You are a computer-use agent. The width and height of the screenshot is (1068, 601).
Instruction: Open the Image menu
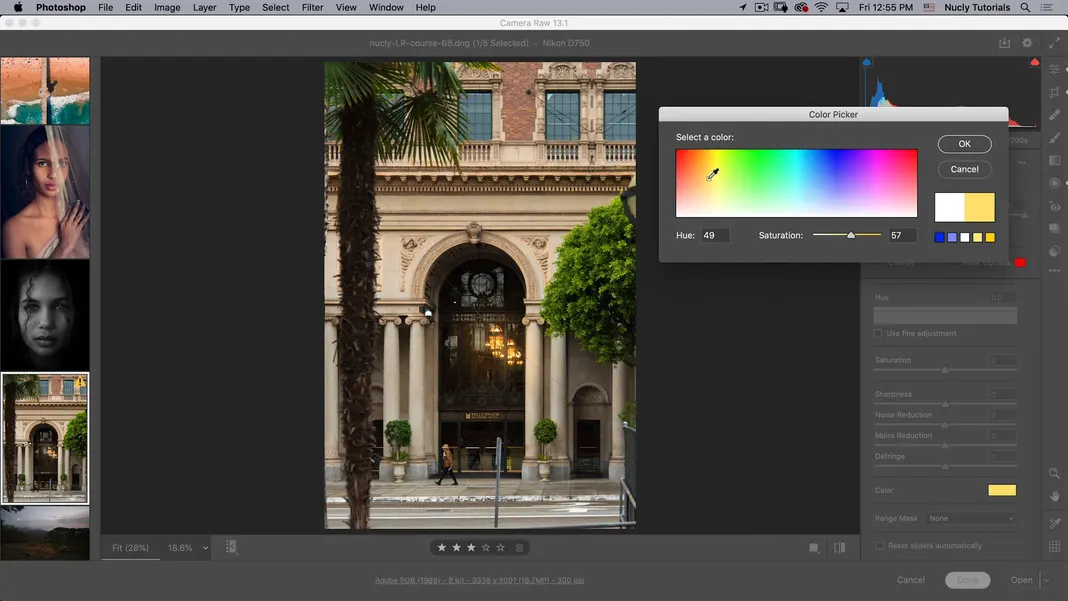167,7
